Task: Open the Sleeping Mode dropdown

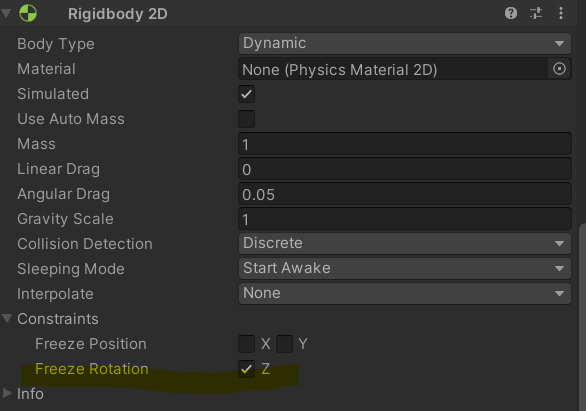Action: pyautogui.click(x=405, y=269)
